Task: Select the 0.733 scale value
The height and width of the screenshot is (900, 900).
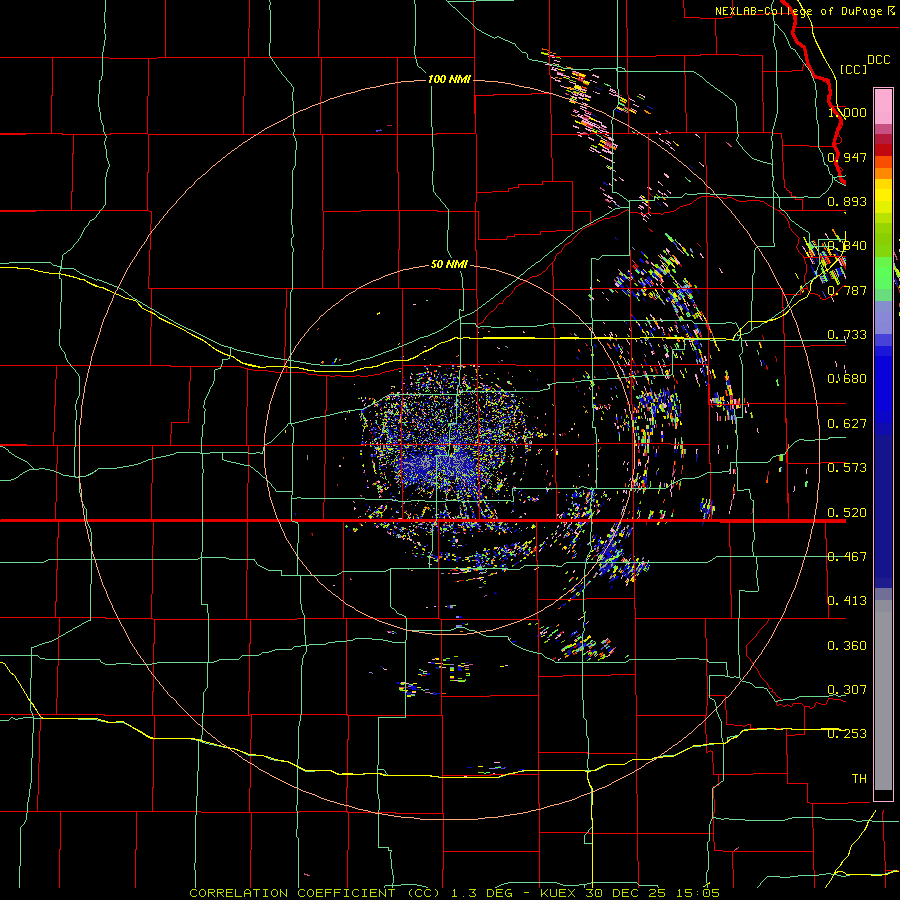Action: click(847, 335)
